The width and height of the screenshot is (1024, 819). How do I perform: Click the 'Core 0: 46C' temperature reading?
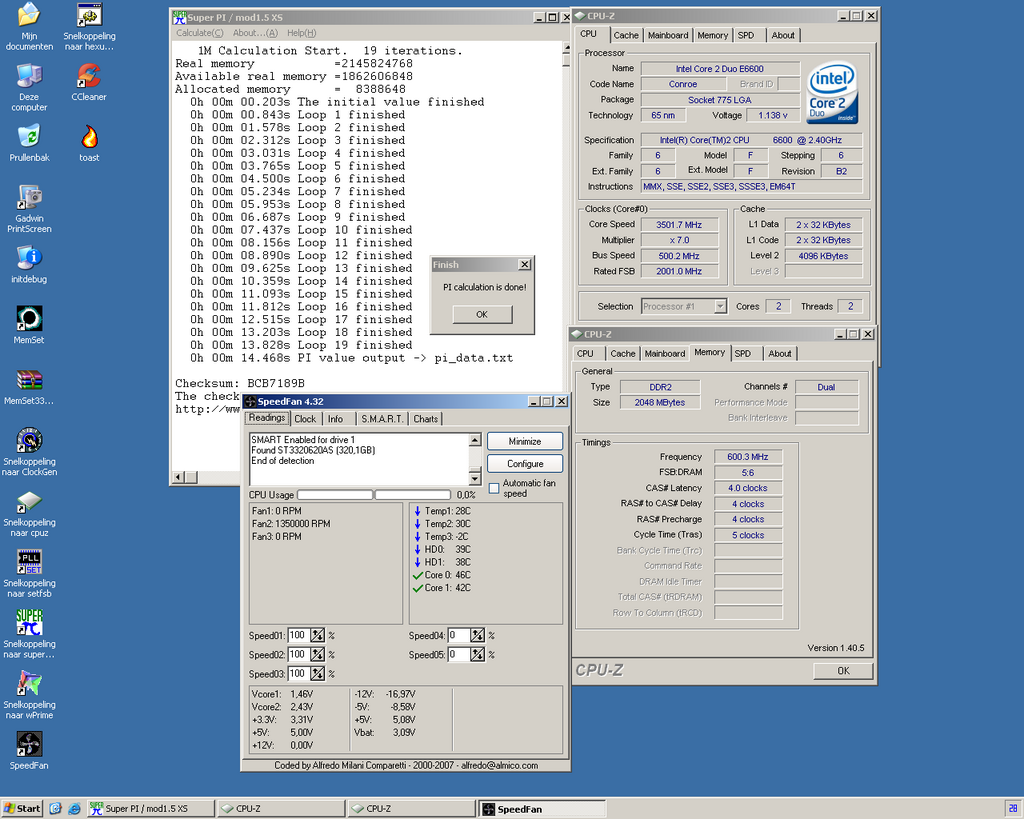point(447,575)
